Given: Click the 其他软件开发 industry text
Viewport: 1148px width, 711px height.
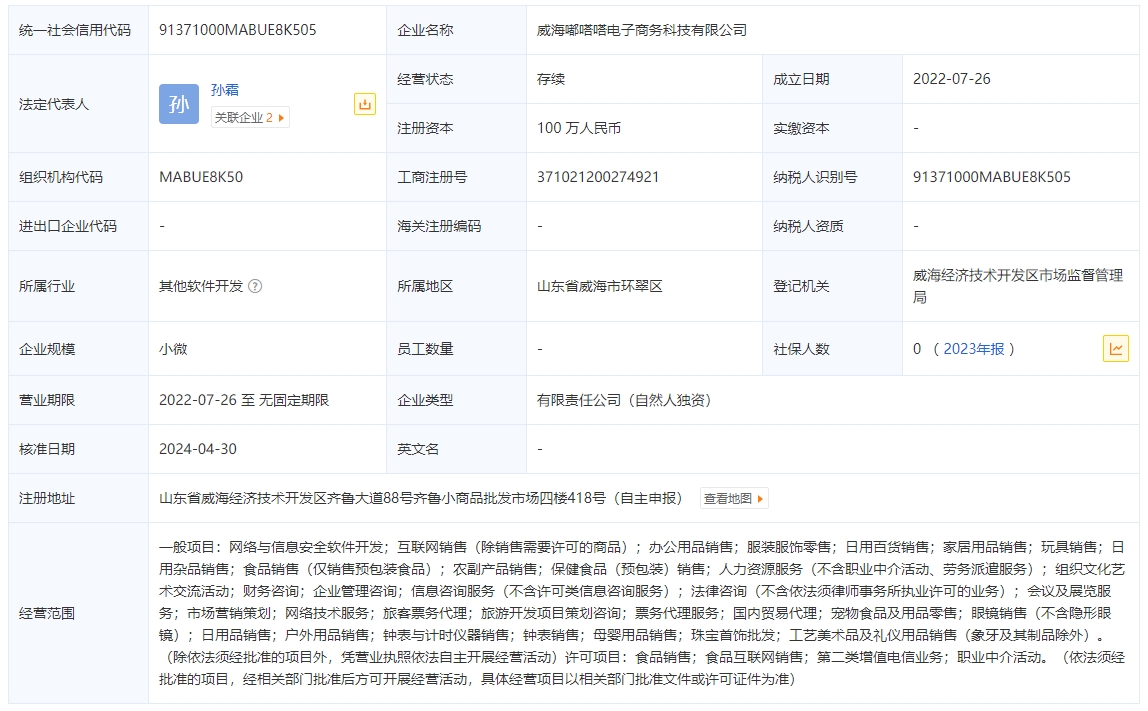Looking at the screenshot, I should (201, 286).
